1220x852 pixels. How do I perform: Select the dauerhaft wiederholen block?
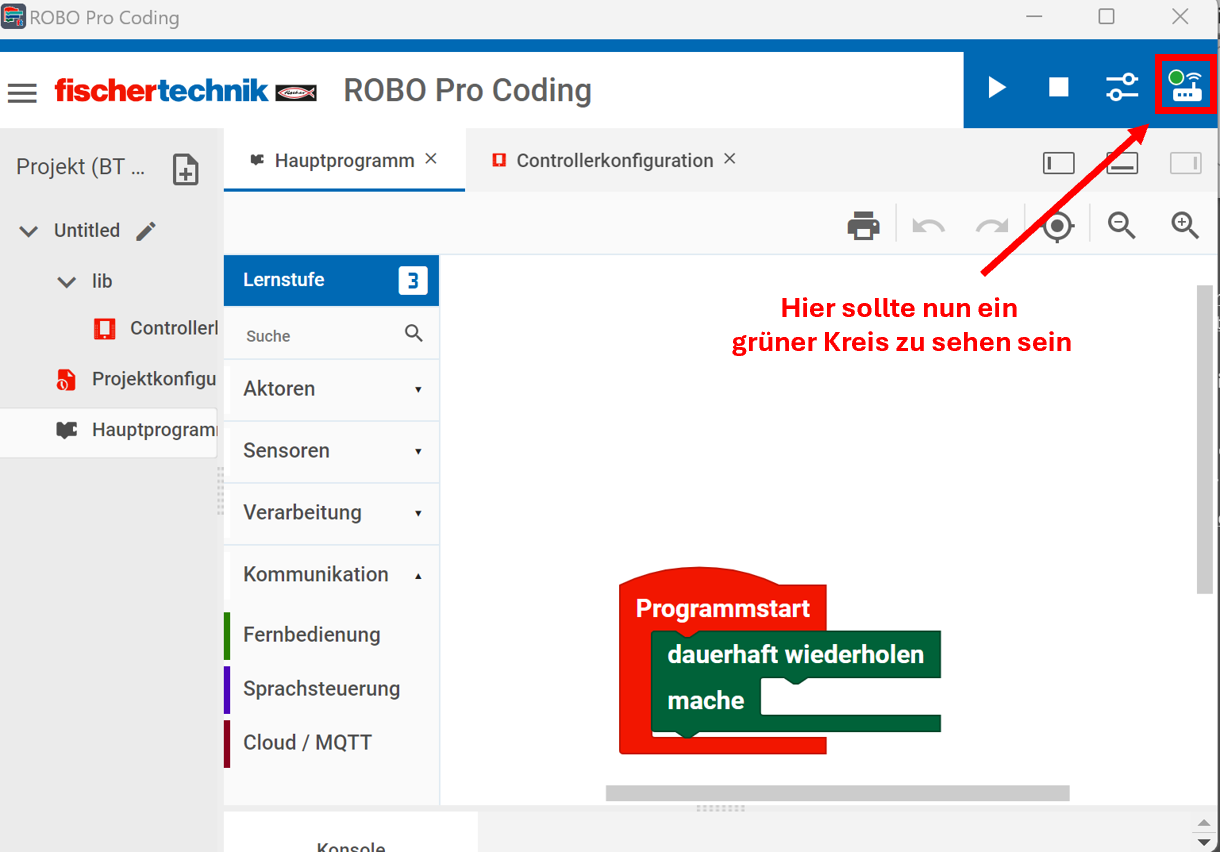coord(796,656)
